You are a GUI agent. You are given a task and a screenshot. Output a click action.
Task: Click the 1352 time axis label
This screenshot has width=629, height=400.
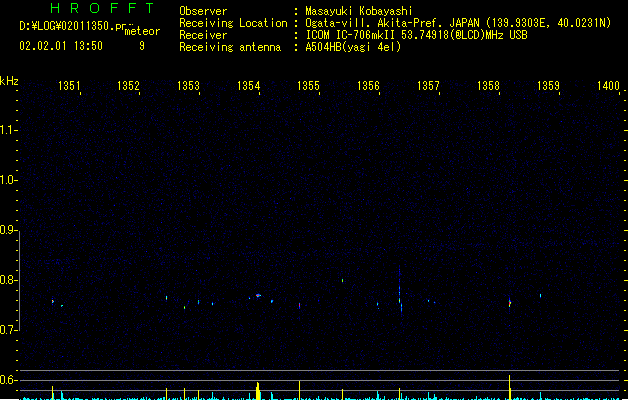[128, 86]
